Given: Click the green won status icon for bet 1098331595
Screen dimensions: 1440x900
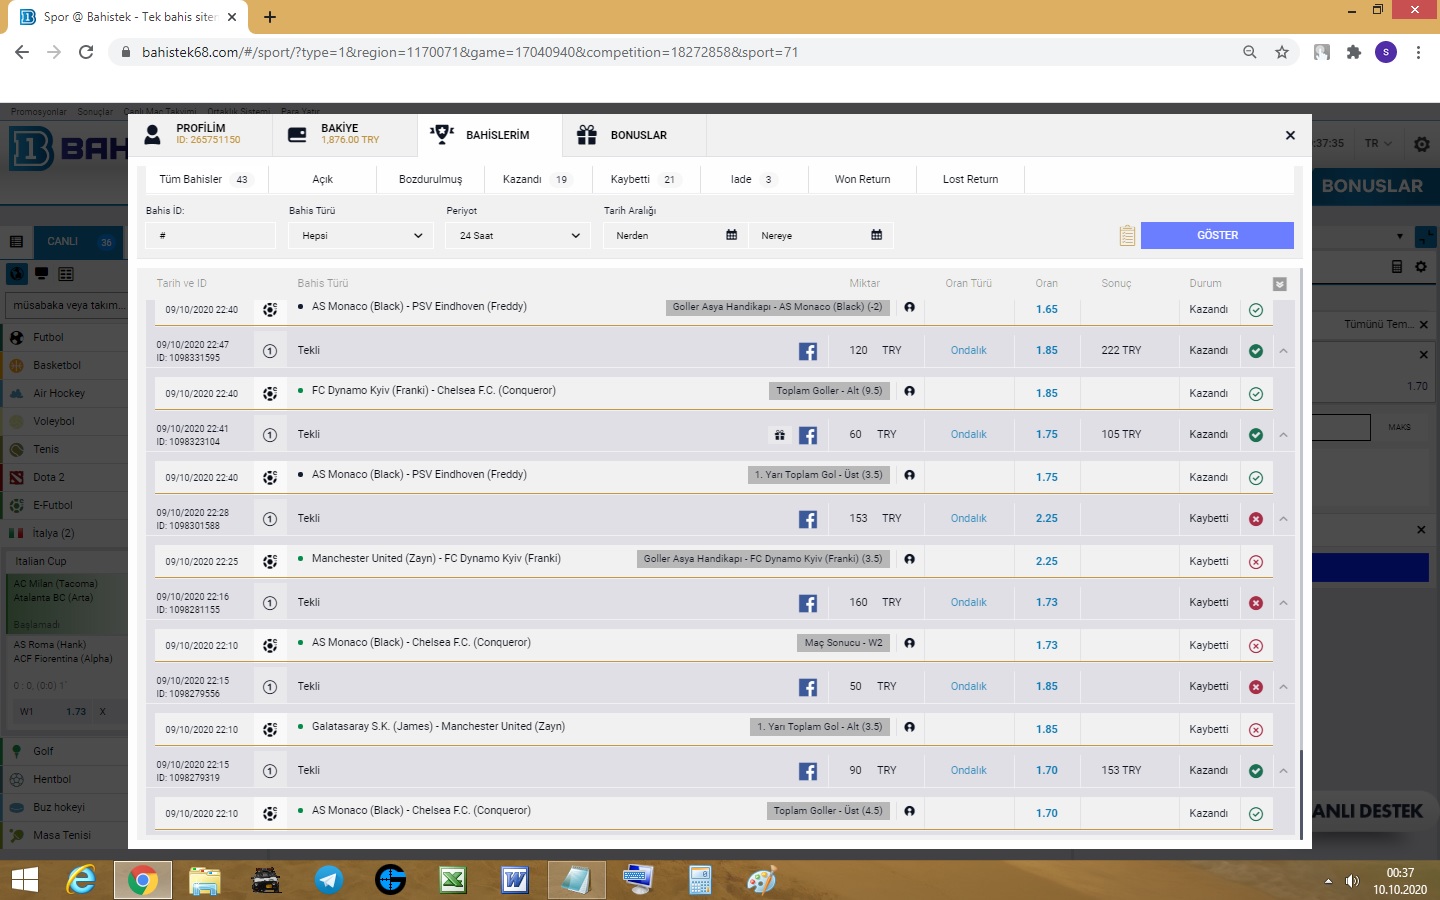Looking at the screenshot, I should click(1256, 351).
